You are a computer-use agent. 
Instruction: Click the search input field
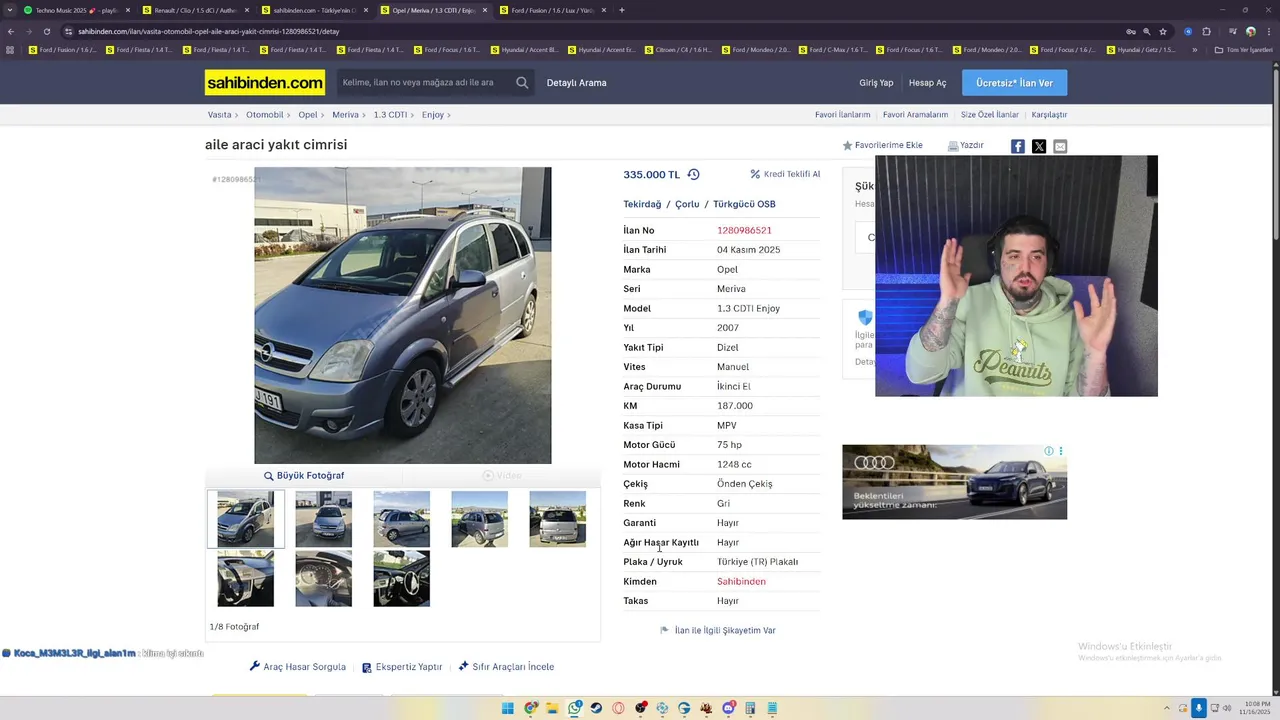click(423, 83)
